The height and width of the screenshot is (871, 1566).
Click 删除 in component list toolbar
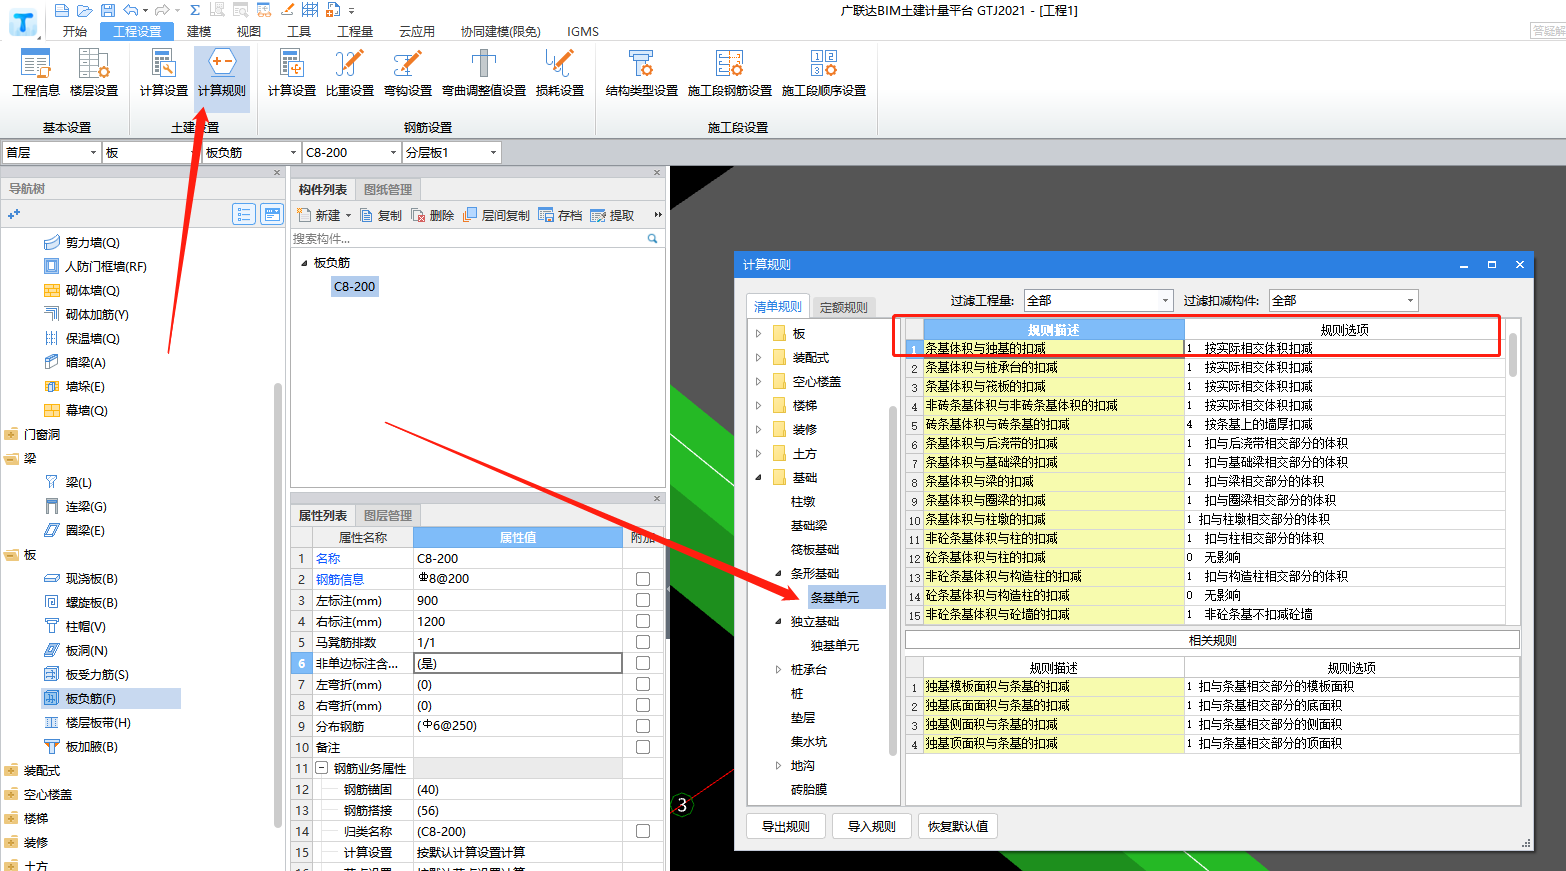point(433,215)
